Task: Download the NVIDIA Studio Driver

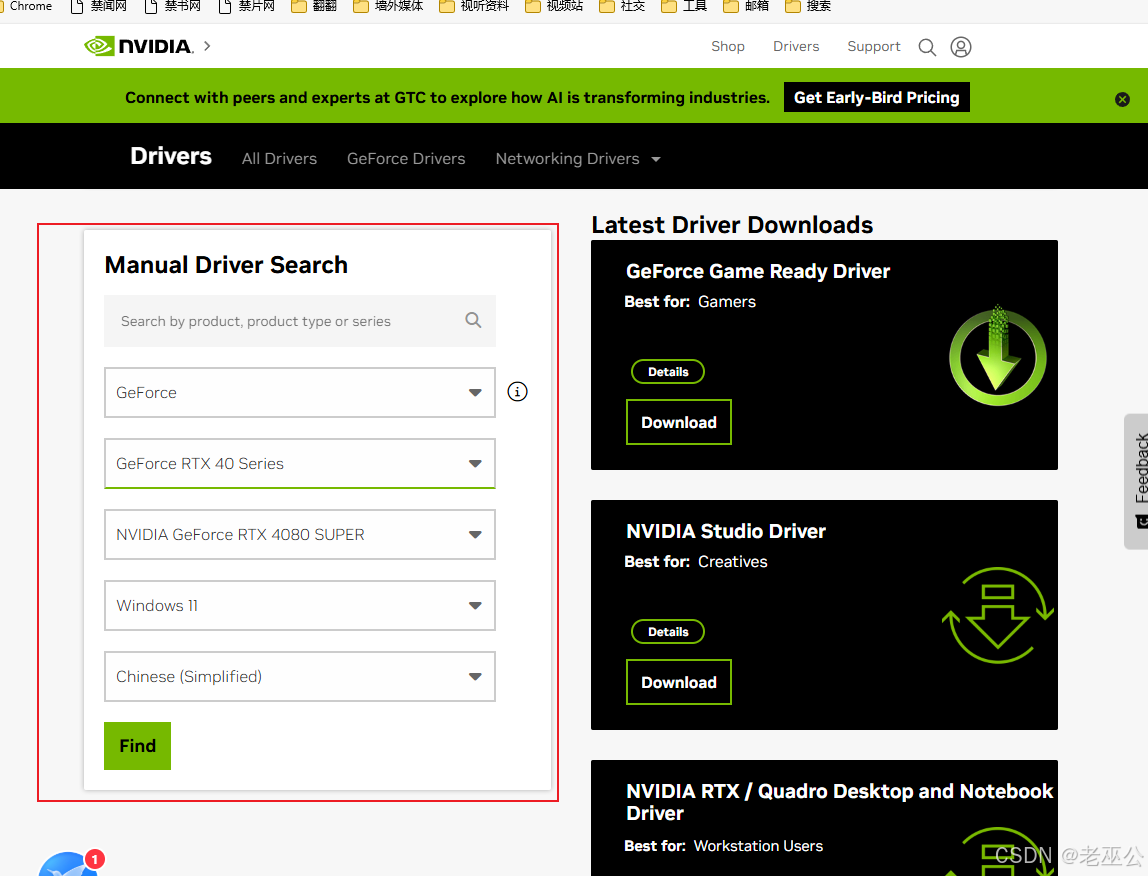Action: pos(679,682)
